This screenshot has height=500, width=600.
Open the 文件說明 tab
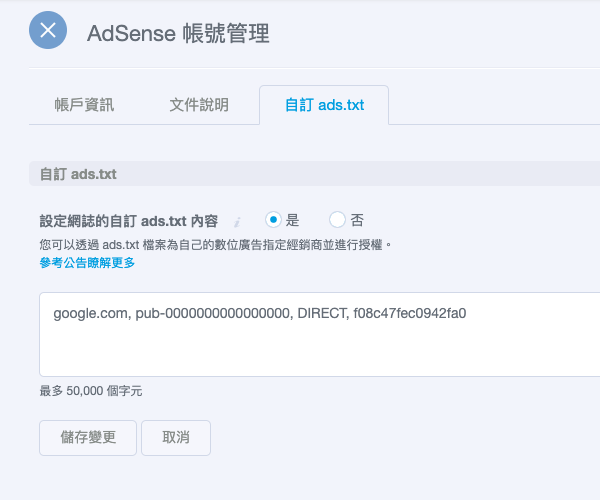(199, 105)
